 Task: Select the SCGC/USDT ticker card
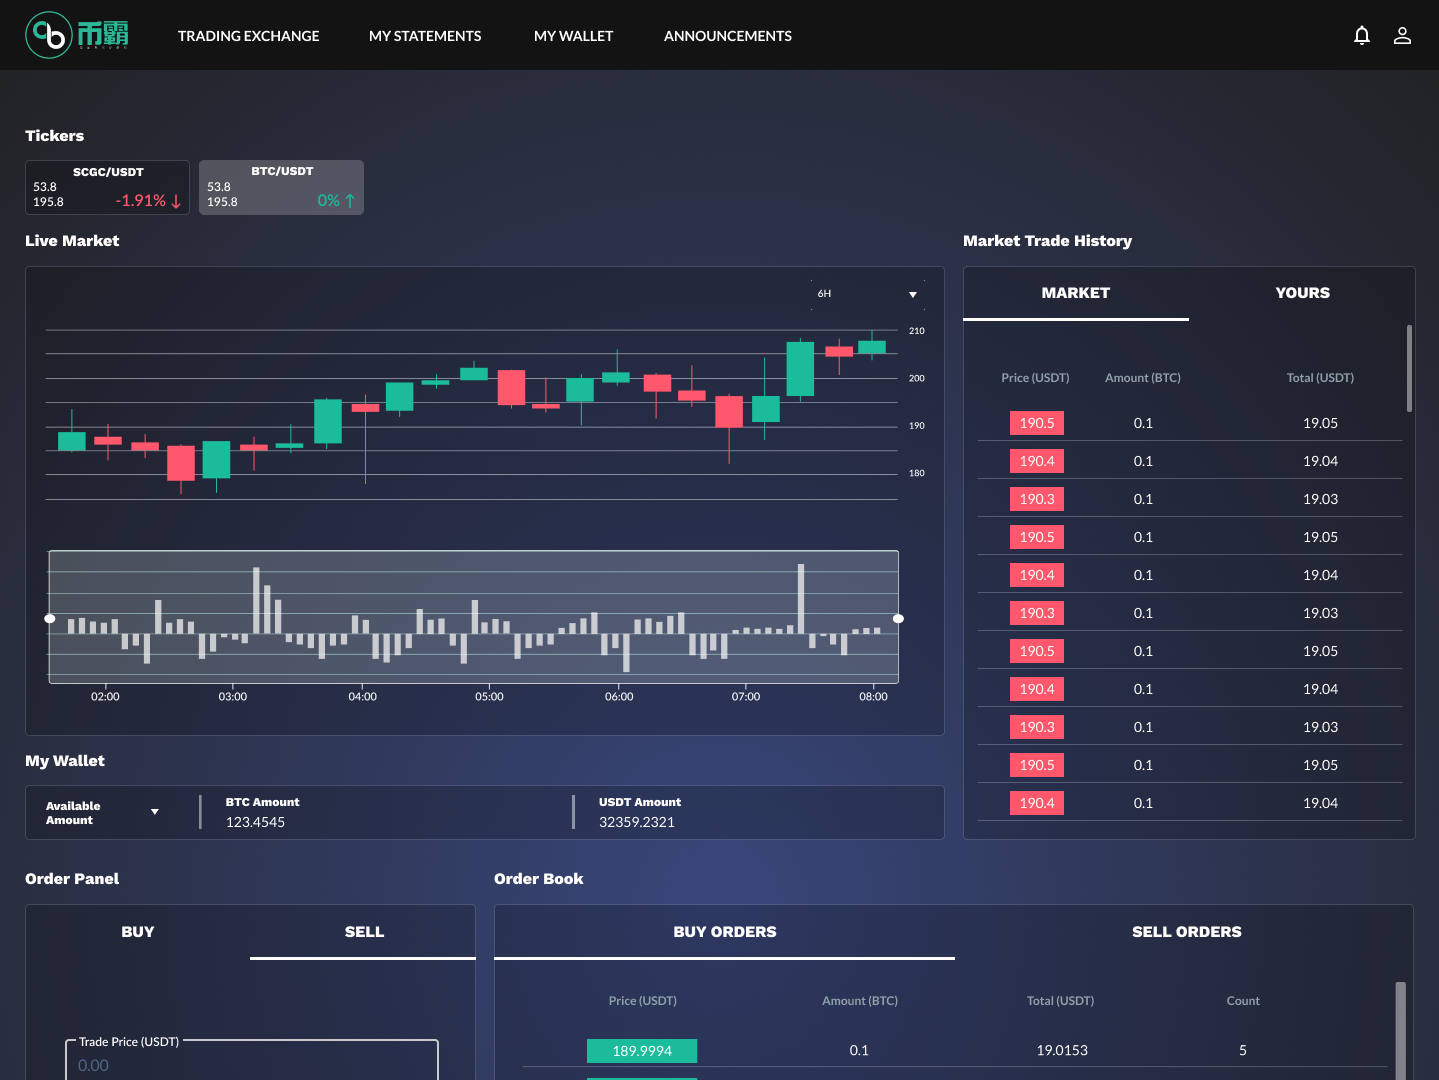tap(107, 187)
